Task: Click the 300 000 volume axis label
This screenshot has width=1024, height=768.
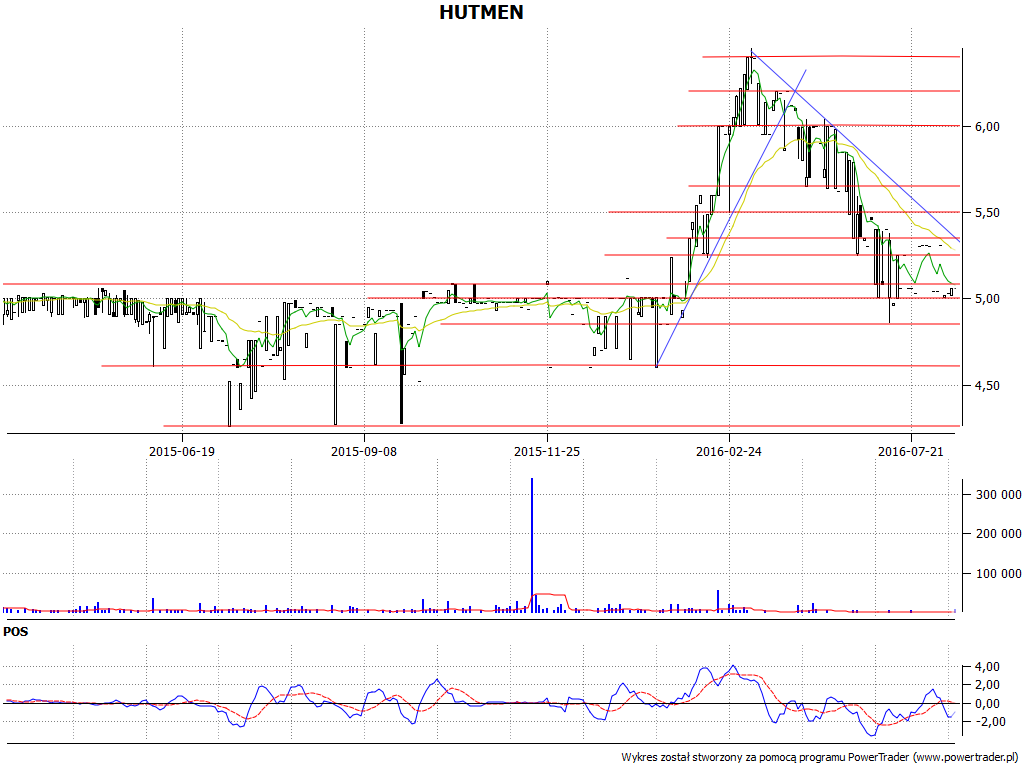Action: coord(998,495)
